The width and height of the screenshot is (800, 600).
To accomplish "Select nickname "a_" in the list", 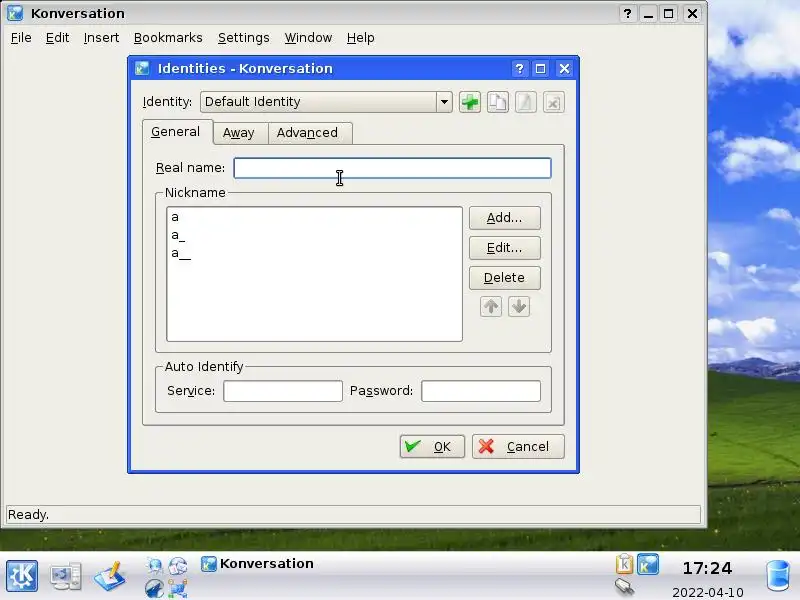I will [x=314, y=235].
